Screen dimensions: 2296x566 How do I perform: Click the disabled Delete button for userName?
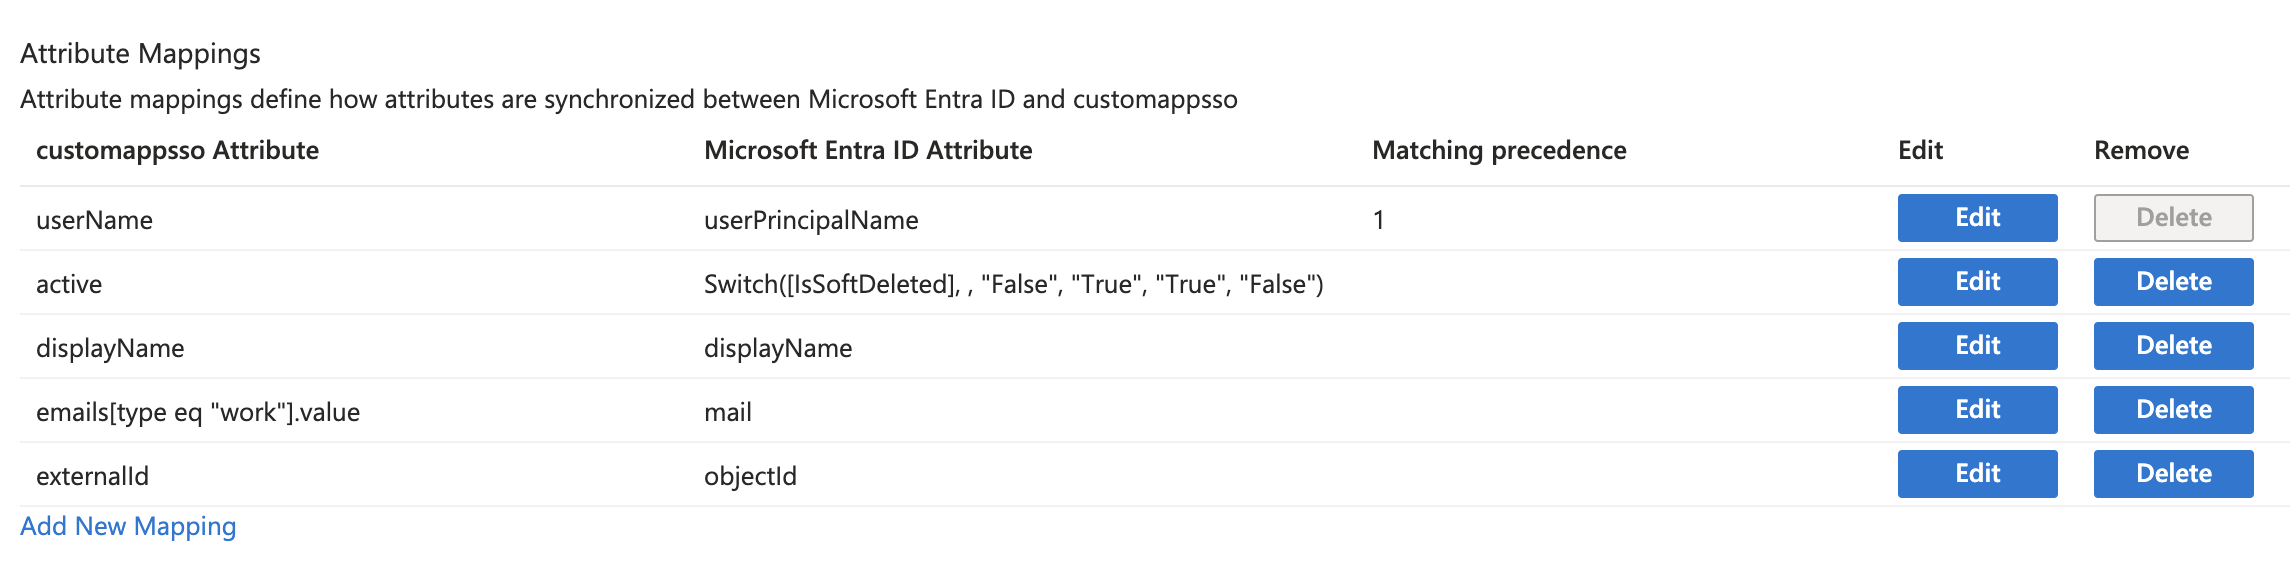2173,218
